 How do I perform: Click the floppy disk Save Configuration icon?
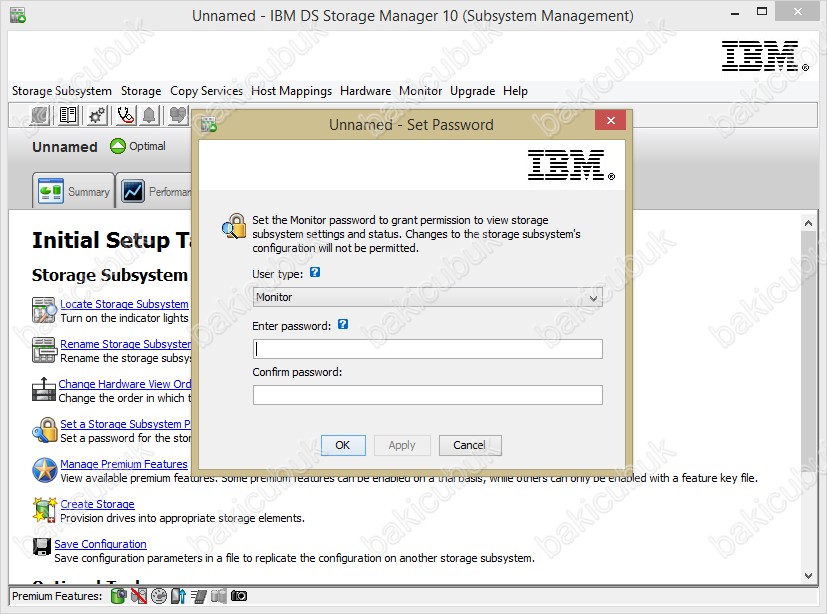(x=42, y=547)
